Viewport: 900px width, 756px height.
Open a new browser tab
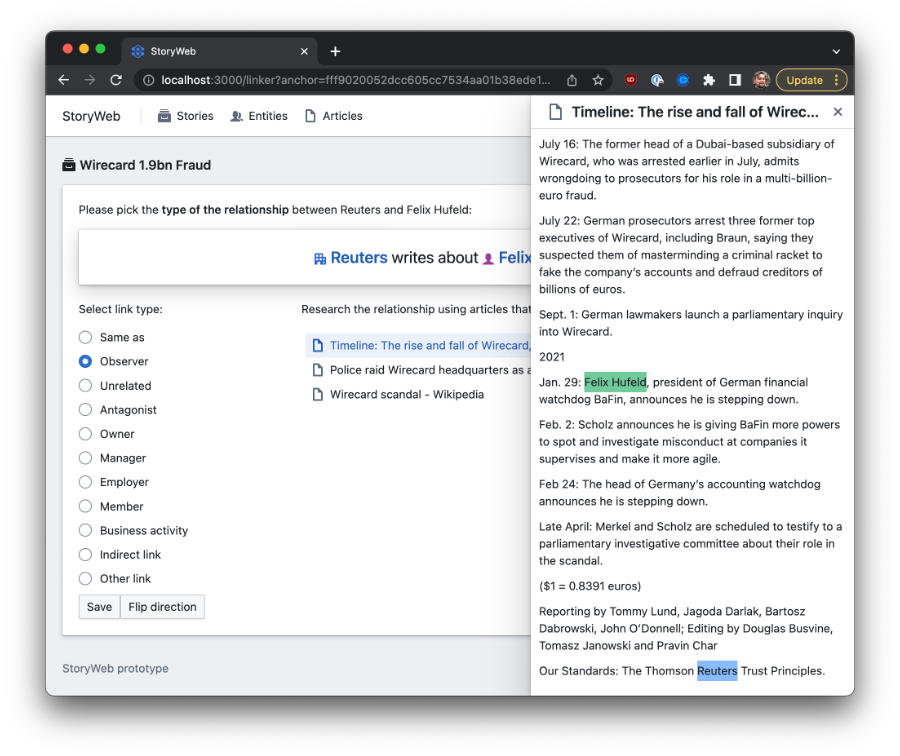click(x=335, y=52)
